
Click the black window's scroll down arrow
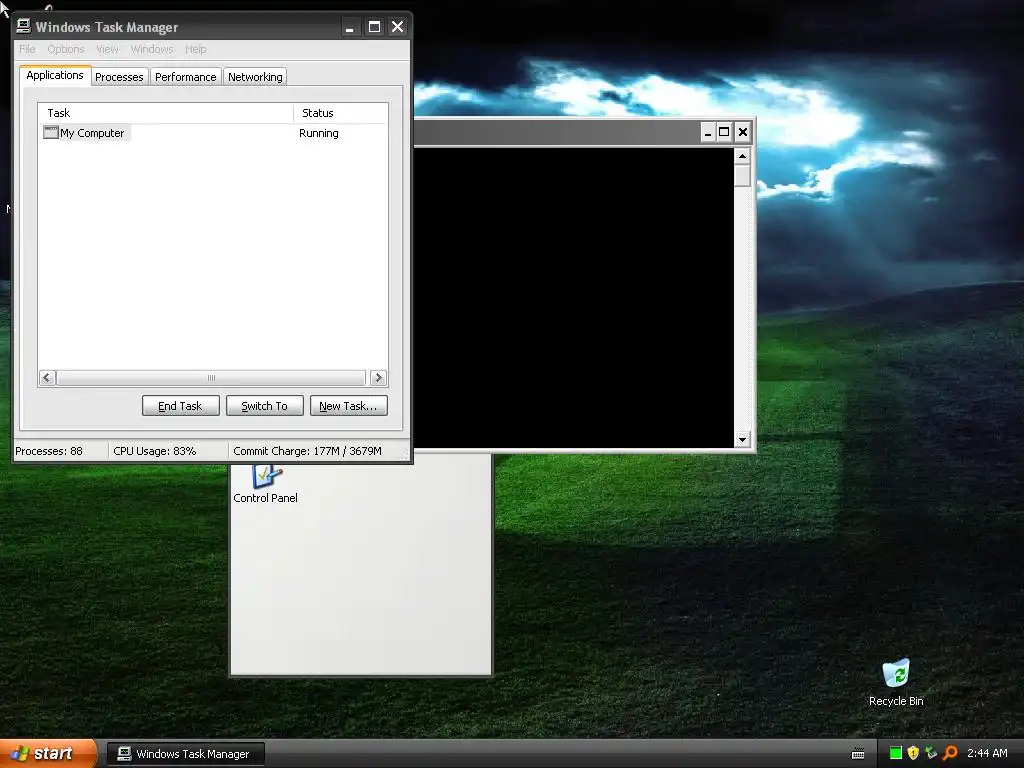[x=742, y=440]
